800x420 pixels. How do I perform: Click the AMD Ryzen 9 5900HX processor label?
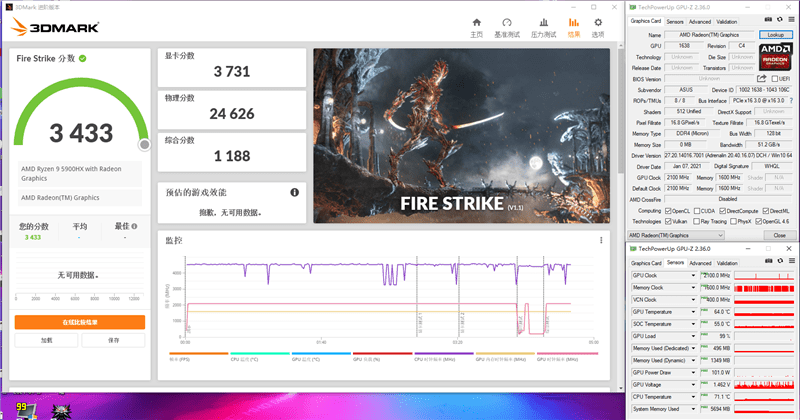[x=80, y=174]
